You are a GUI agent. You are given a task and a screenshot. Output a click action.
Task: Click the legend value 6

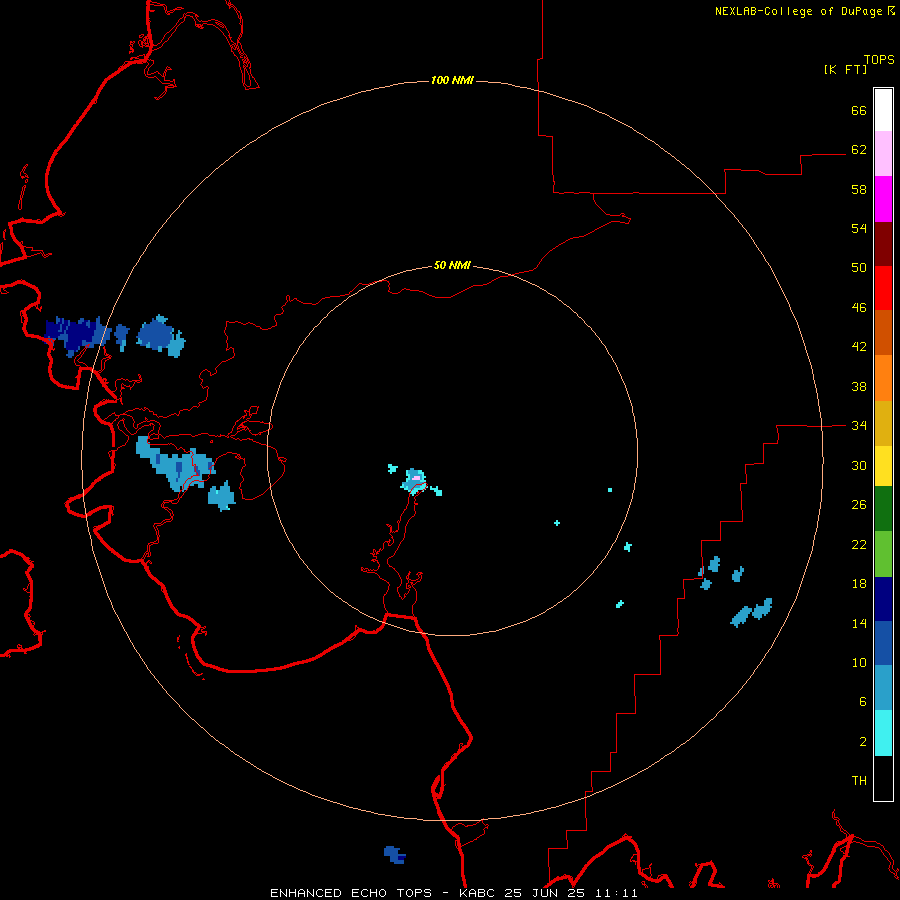863,702
